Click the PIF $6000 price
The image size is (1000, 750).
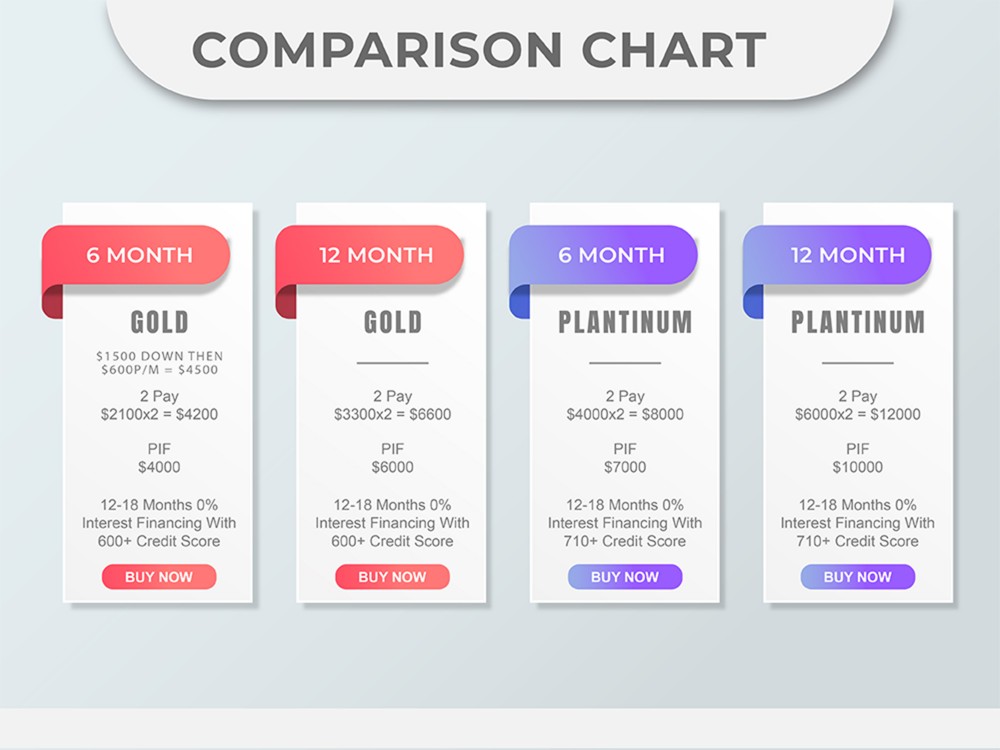coord(393,458)
